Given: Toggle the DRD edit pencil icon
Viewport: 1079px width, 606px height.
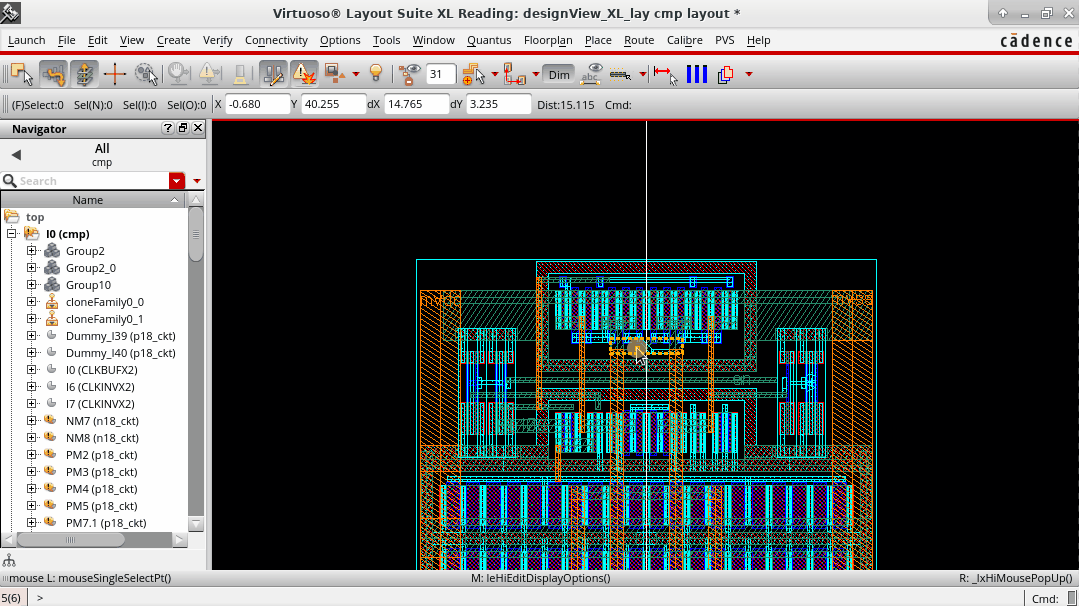Looking at the screenshot, I should (273, 74).
